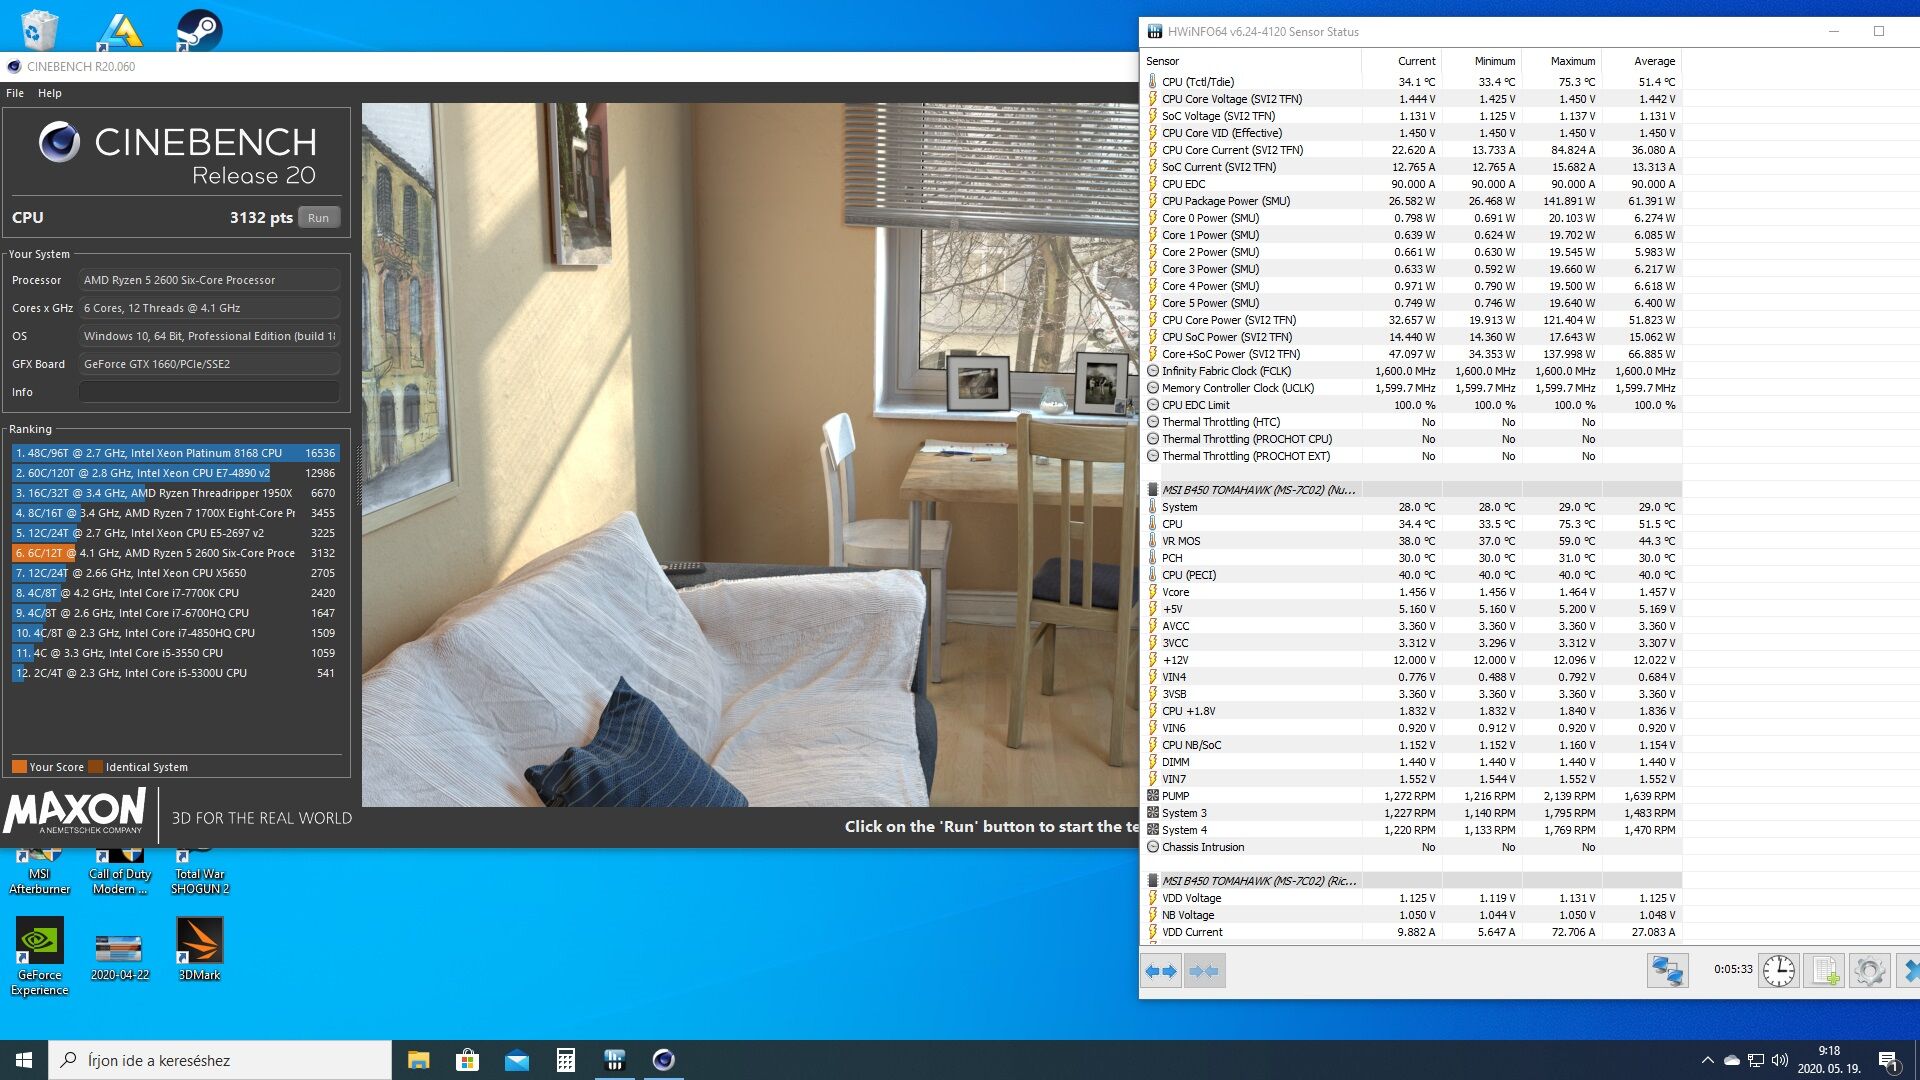Open Calculator on the taskbar

565,1060
